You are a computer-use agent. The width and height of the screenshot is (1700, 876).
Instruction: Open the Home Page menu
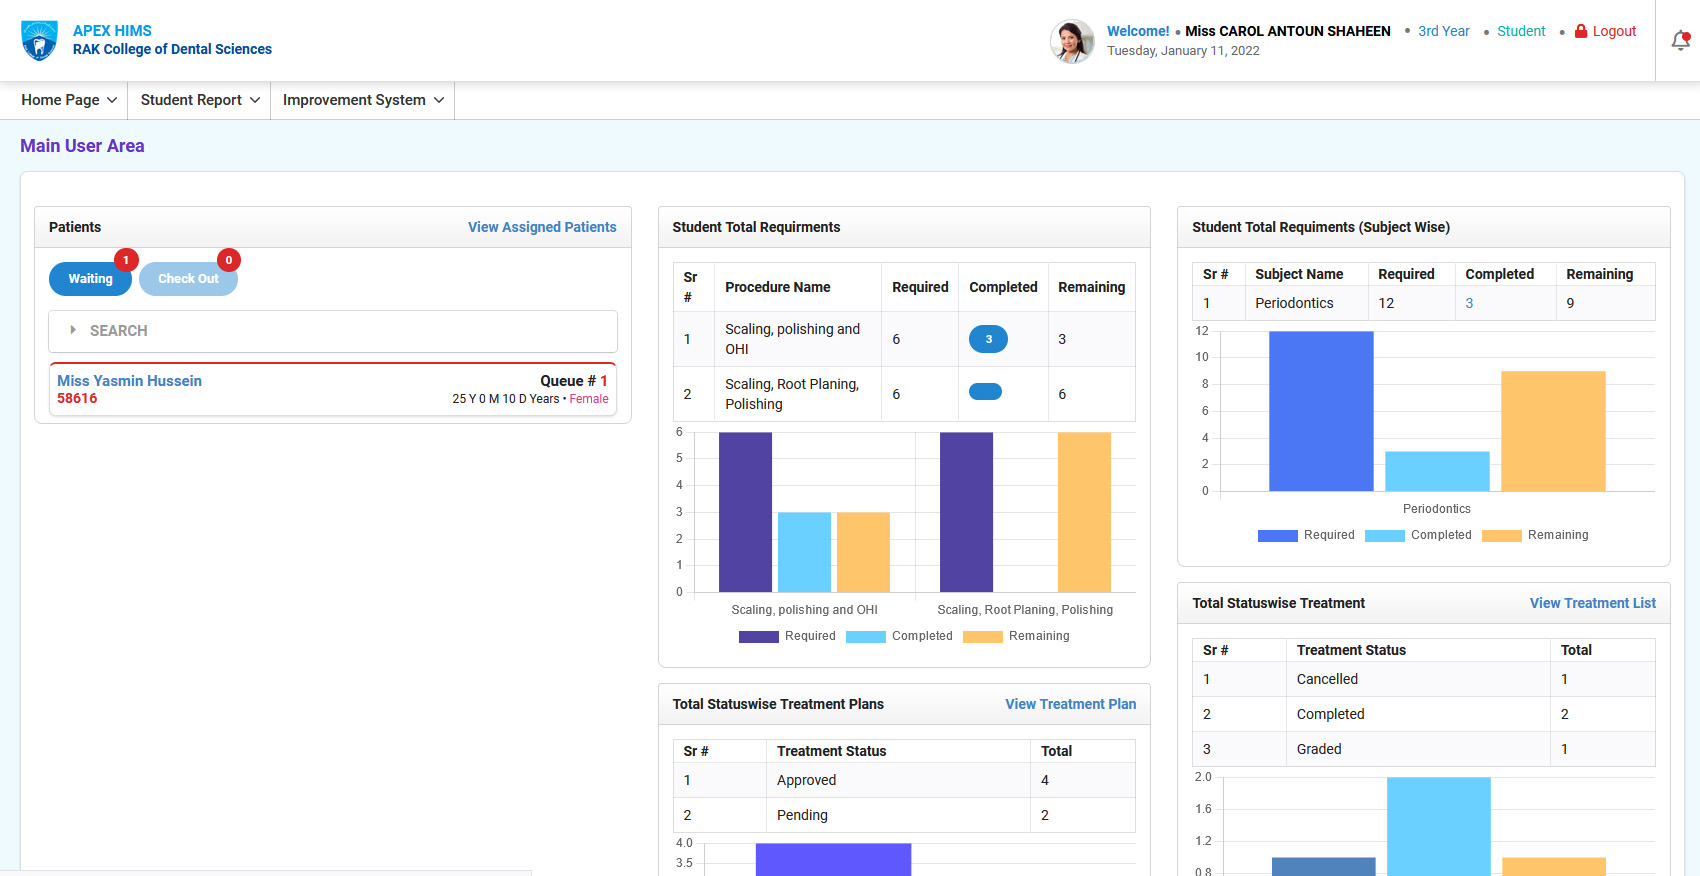pos(69,100)
